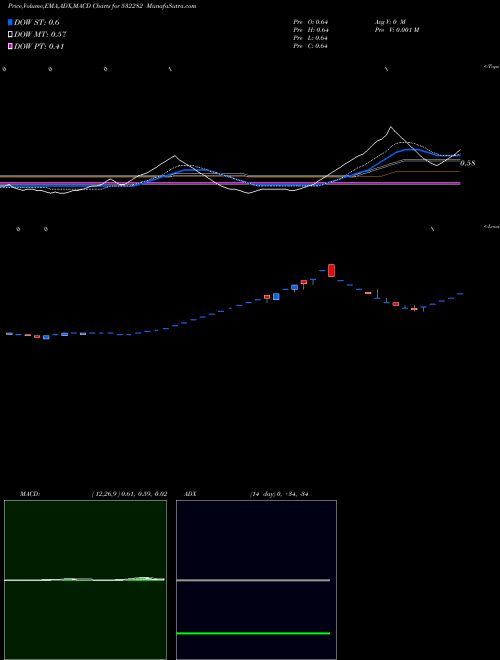Click the chart title mentioning MunafaSutra.com
The image size is (500, 660).
[x=102, y=6]
